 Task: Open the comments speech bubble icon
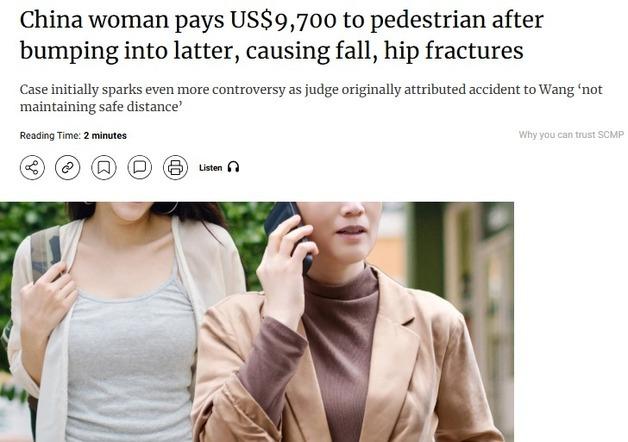click(x=139, y=167)
